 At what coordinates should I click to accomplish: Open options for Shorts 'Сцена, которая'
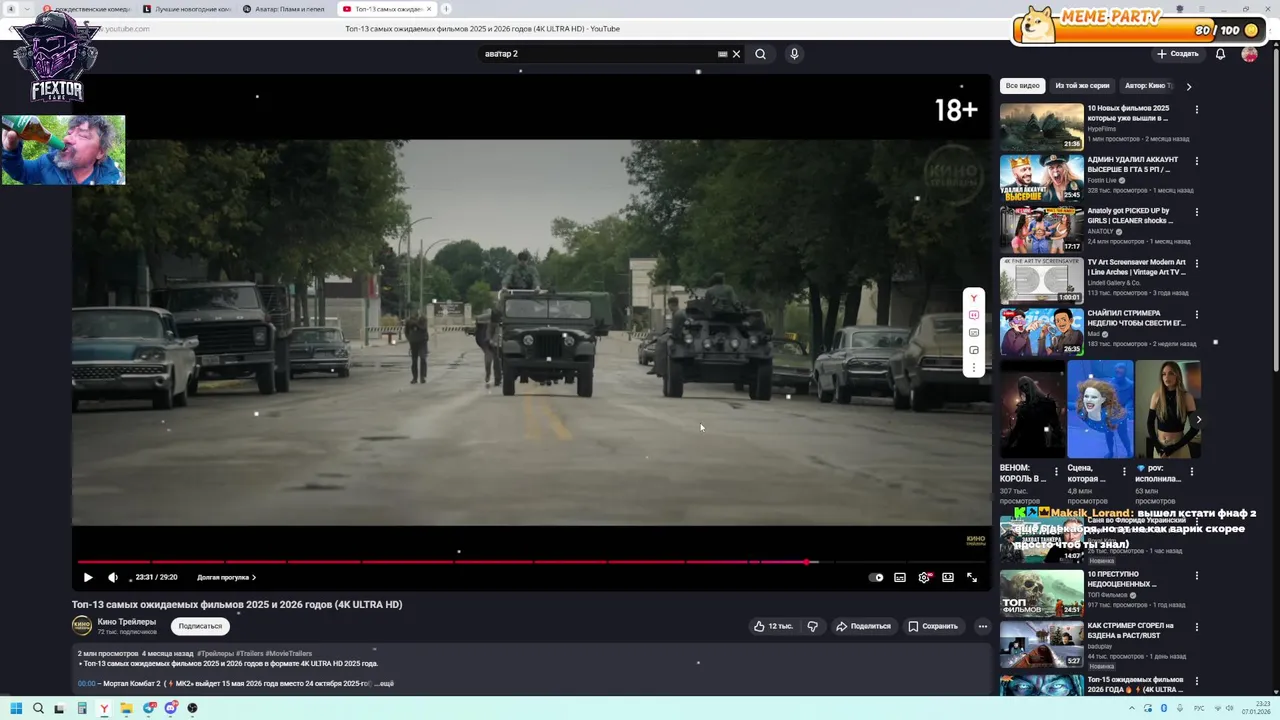click(x=1124, y=470)
